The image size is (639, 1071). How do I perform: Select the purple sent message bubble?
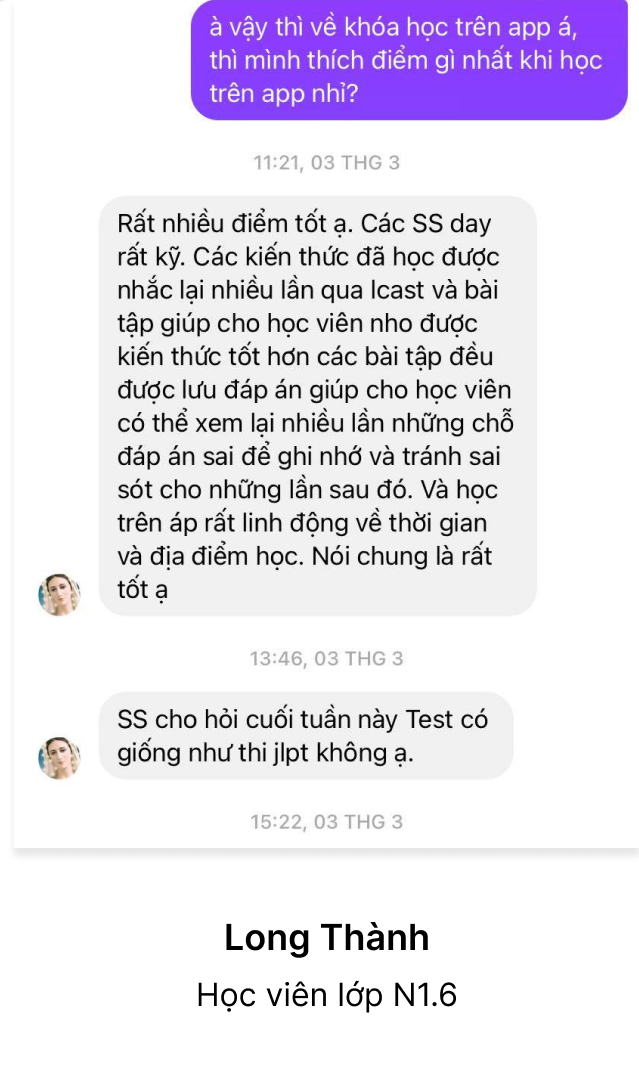coord(409,60)
